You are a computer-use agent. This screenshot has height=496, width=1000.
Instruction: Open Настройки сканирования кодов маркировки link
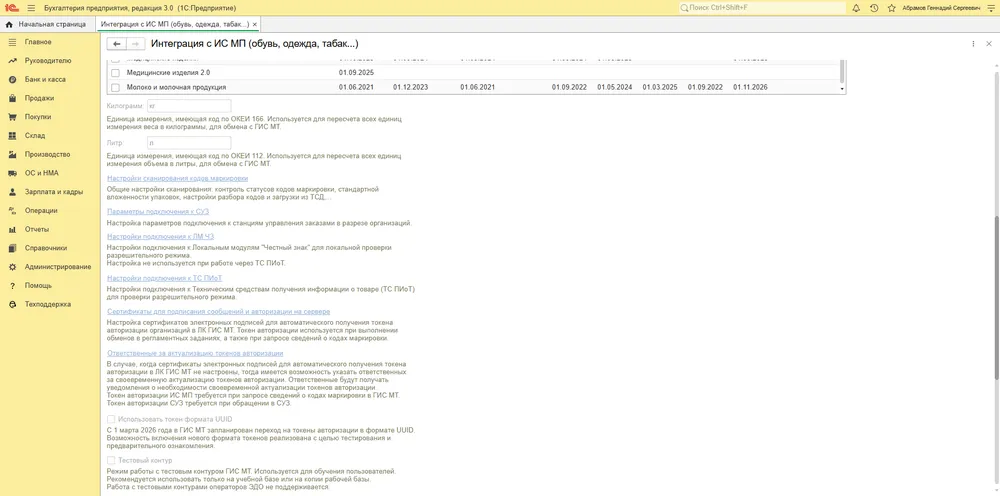point(177,179)
